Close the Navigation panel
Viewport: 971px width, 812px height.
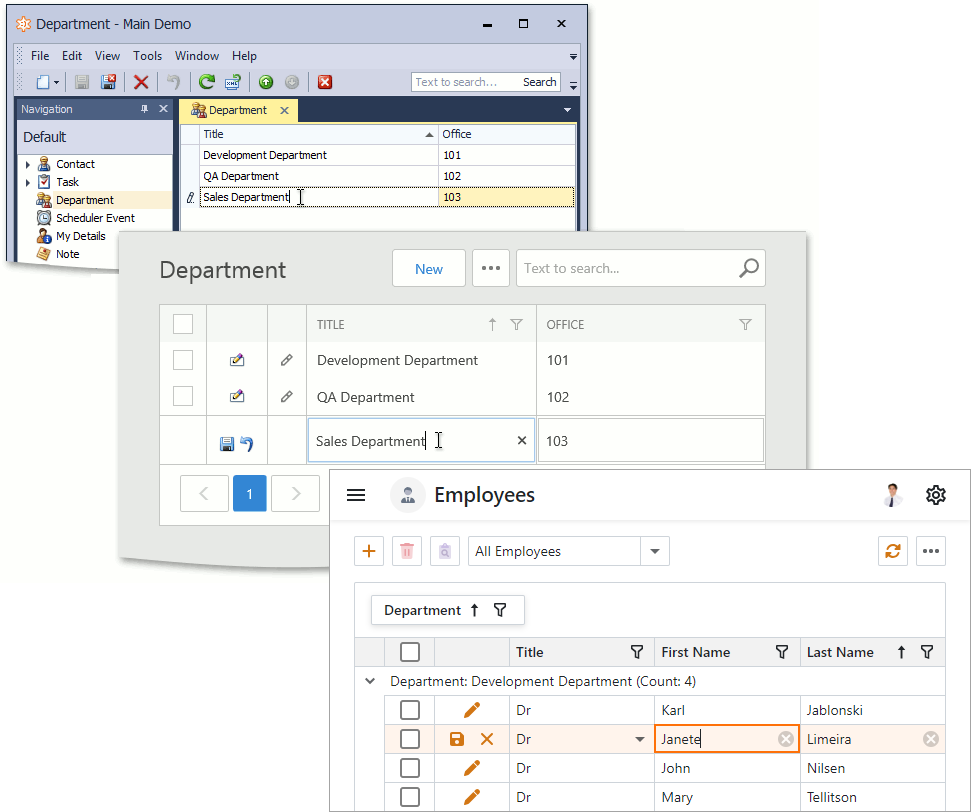tap(163, 109)
